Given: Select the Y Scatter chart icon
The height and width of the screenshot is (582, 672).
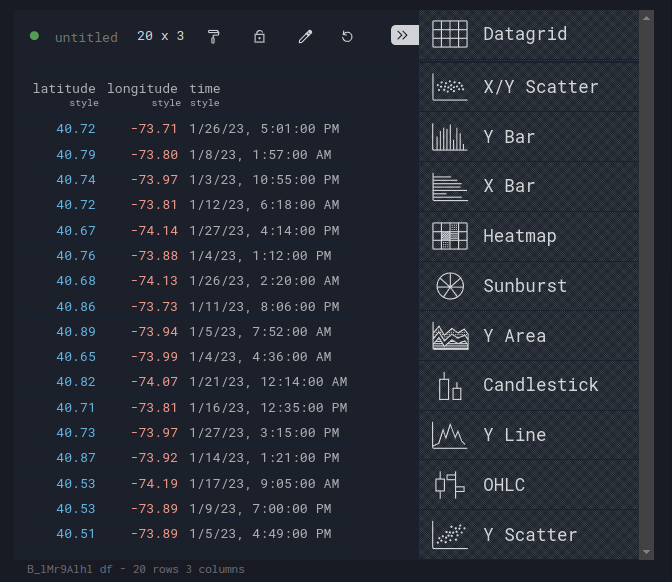Looking at the screenshot, I should point(450,535).
